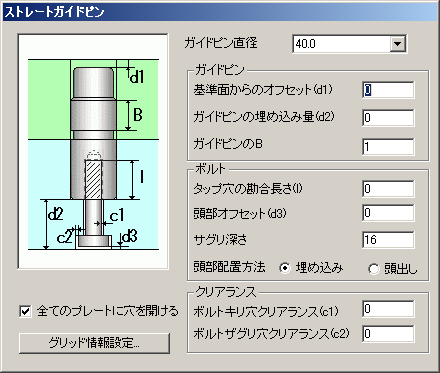Image resolution: width=440 pixels, height=373 pixels.
Task: Focus the 頭部オフセット(d3) input field
Action: [388, 213]
